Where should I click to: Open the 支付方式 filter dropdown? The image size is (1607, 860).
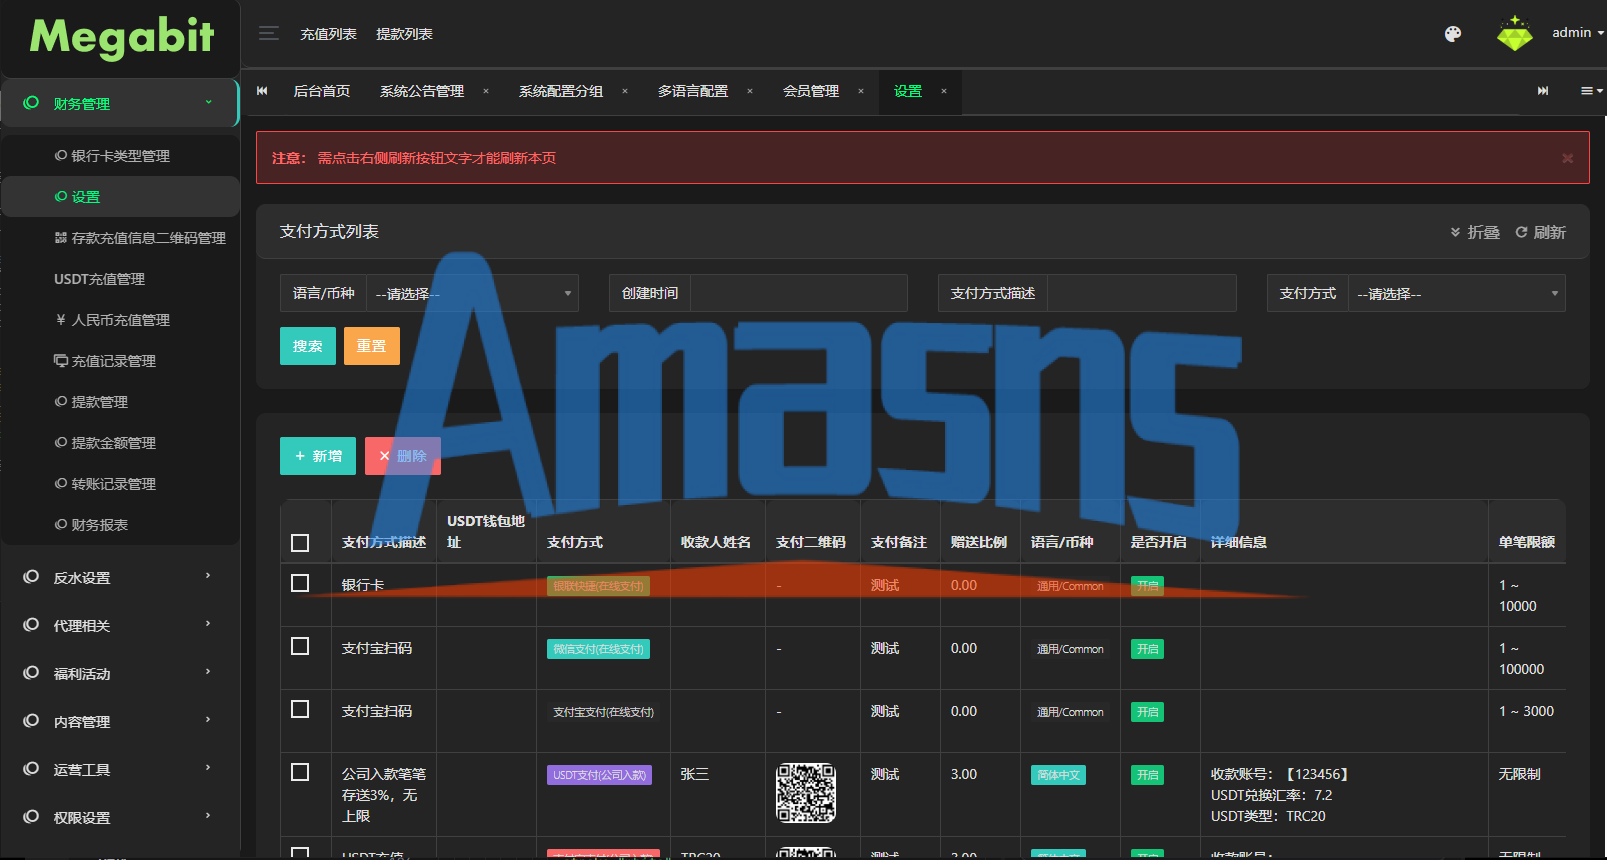point(1457,293)
